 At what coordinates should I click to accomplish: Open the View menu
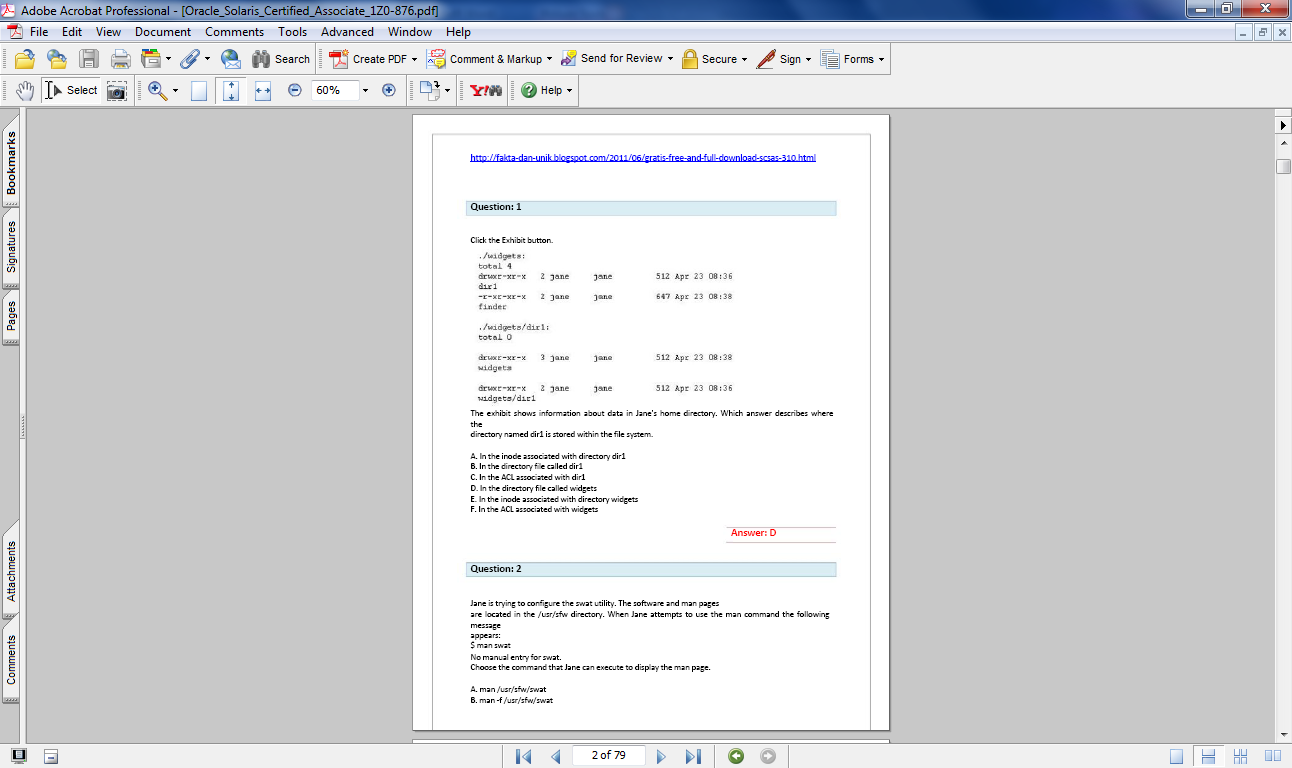108,32
